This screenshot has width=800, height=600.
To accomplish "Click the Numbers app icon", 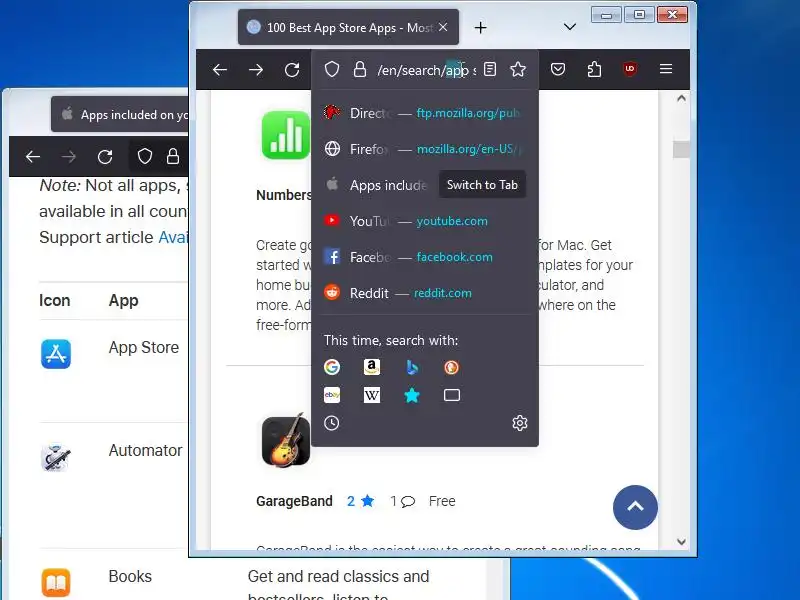I will pos(286,135).
